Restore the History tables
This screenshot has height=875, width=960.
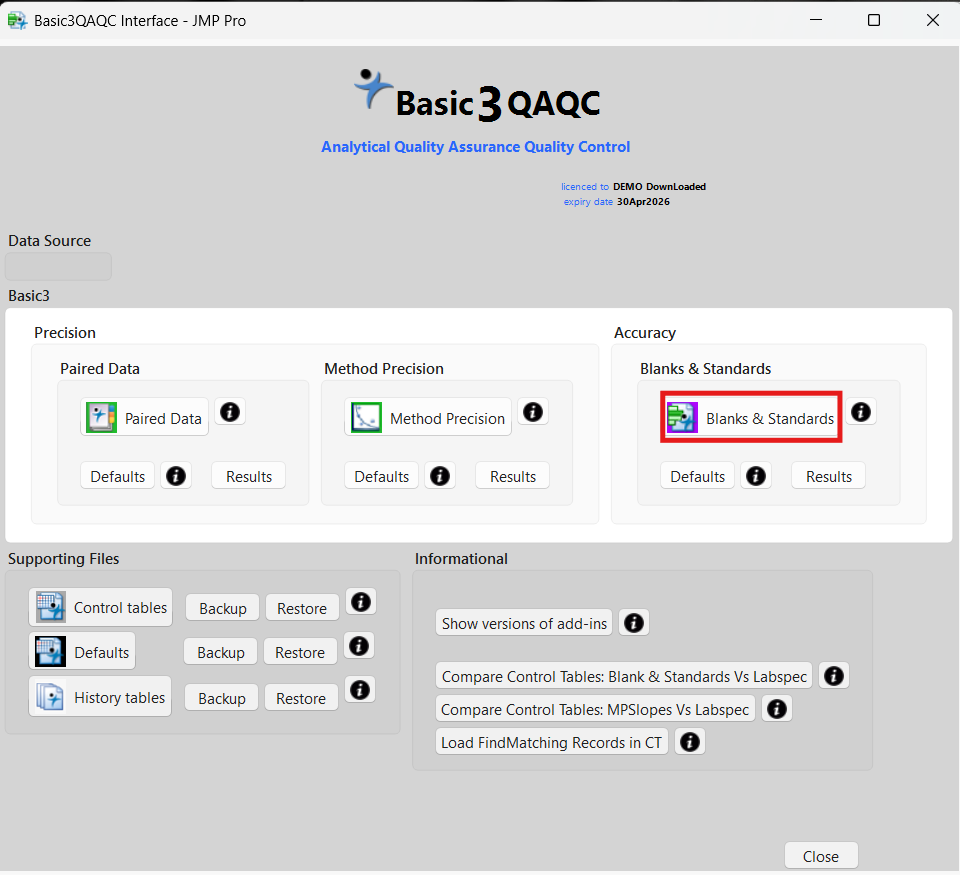(301, 698)
